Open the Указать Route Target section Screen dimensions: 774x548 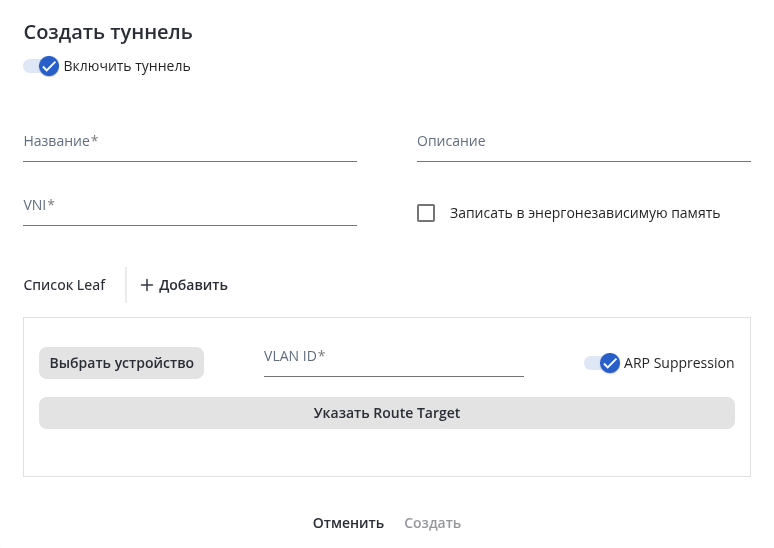387,413
